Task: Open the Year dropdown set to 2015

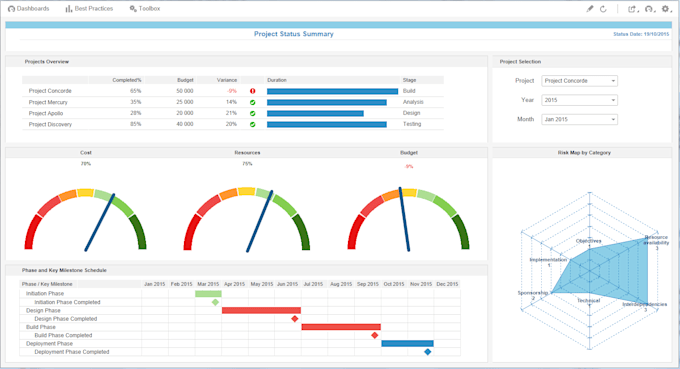Action: coord(579,100)
